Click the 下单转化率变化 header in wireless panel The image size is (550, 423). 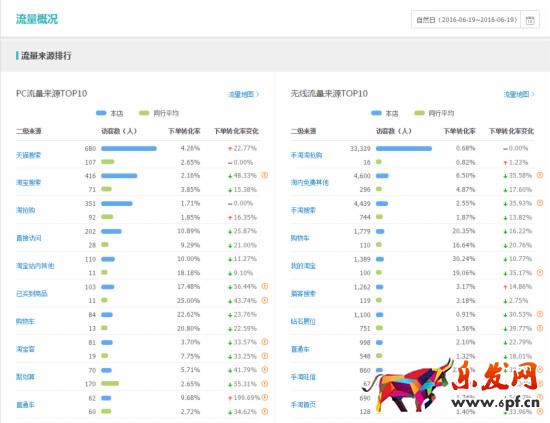[x=511, y=131]
